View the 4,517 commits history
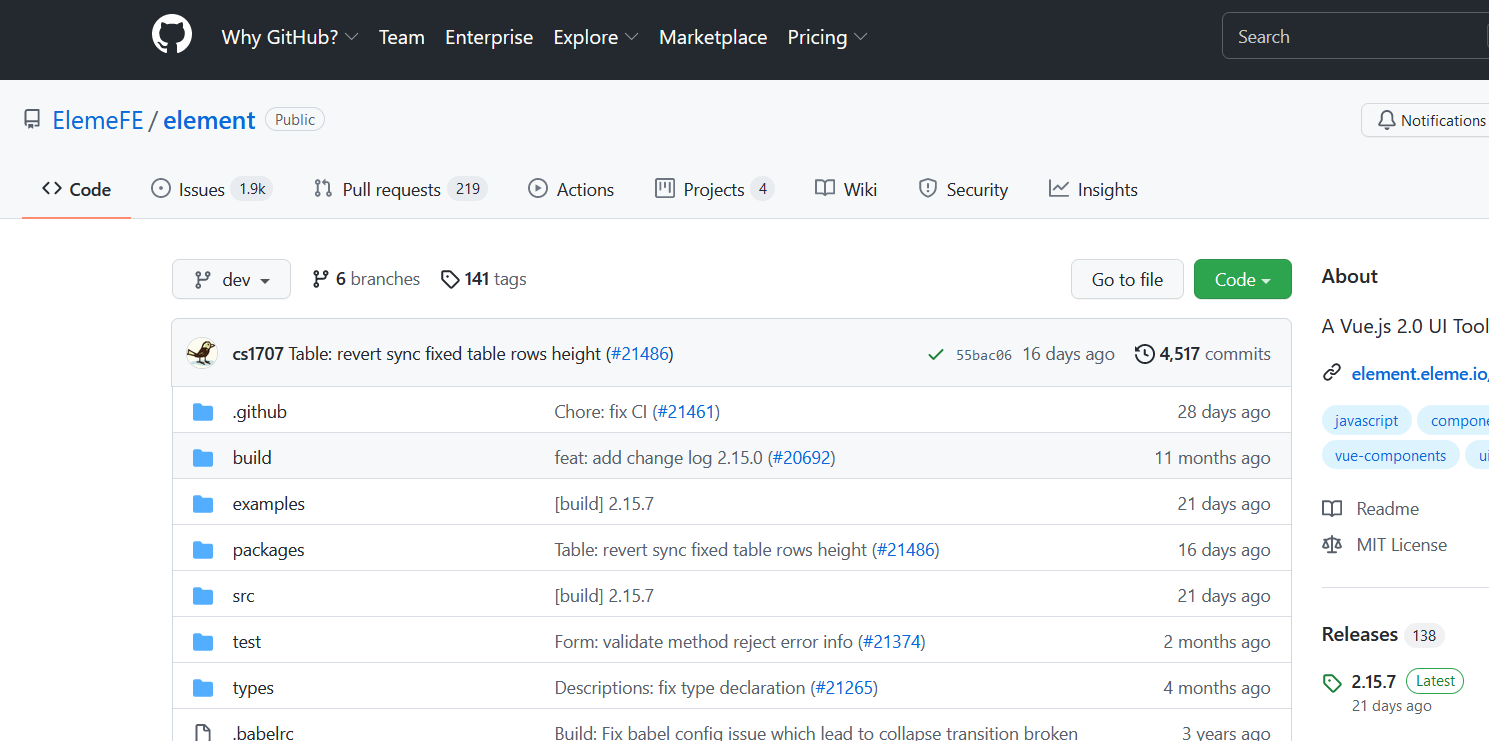The width and height of the screenshot is (1489, 741). coord(1203,354)
